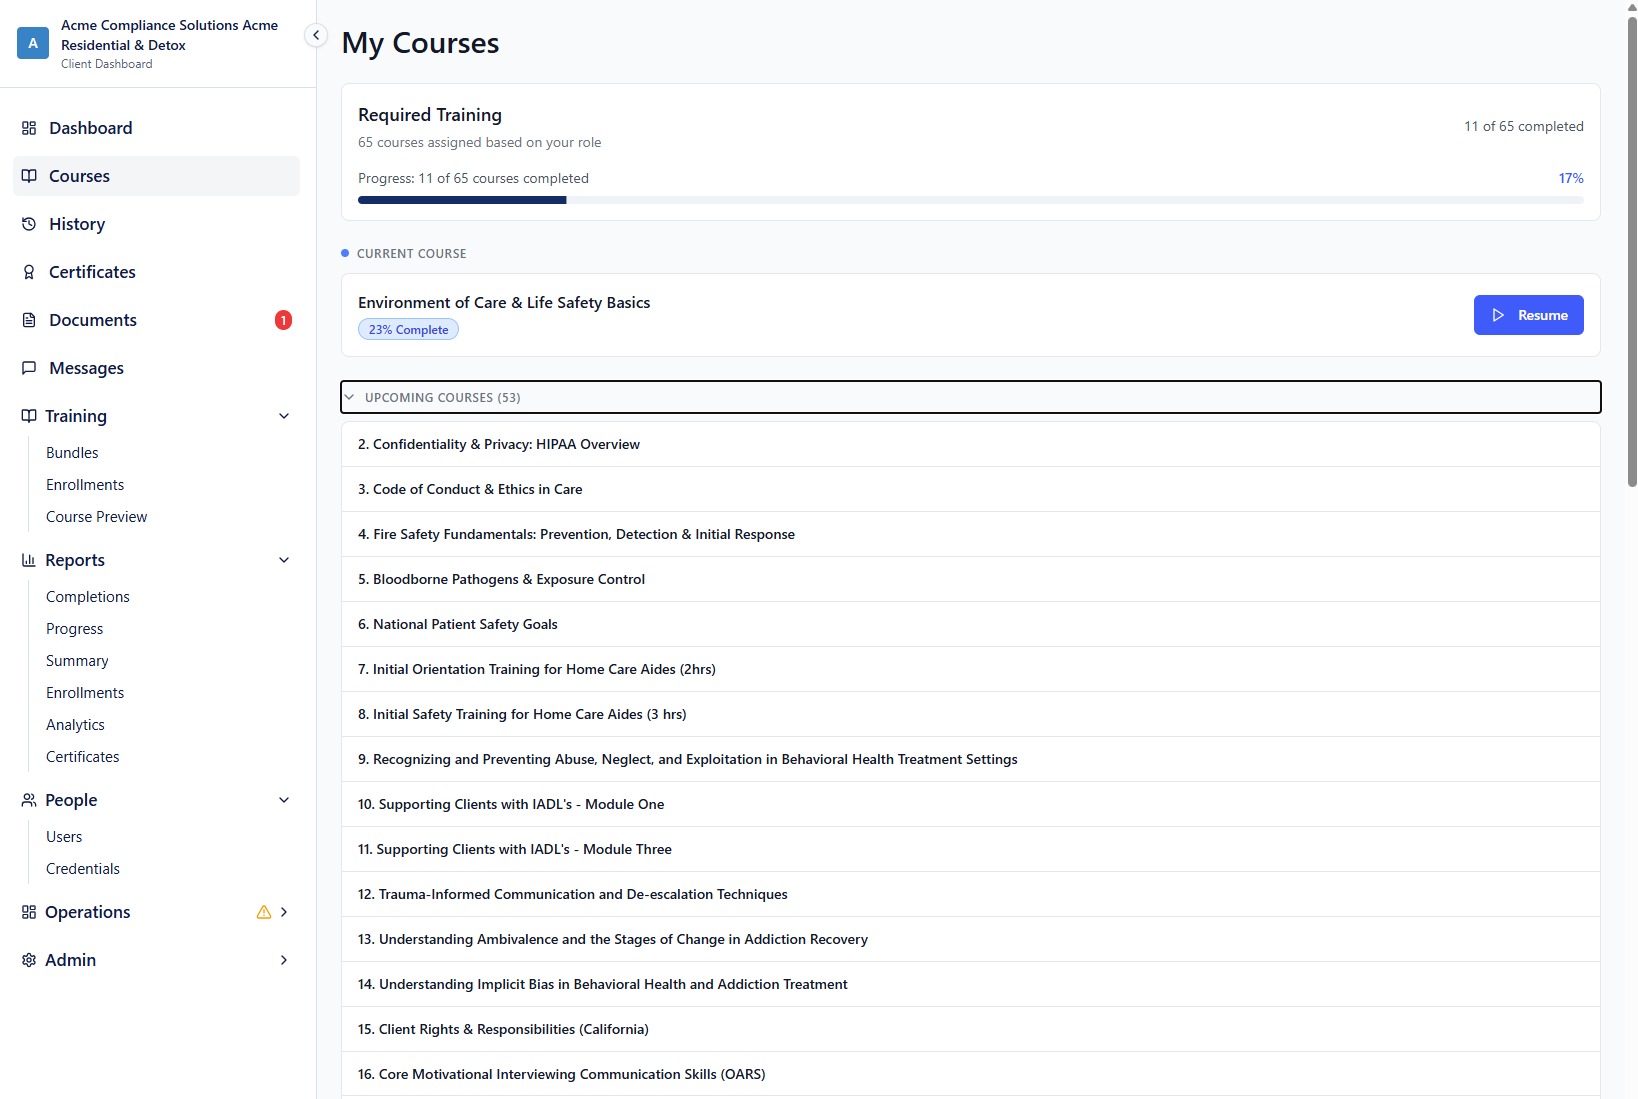Open Enrollments under Reports
The height and width of the screenshot is (1099, 1638).
click(x=85, y=693)
